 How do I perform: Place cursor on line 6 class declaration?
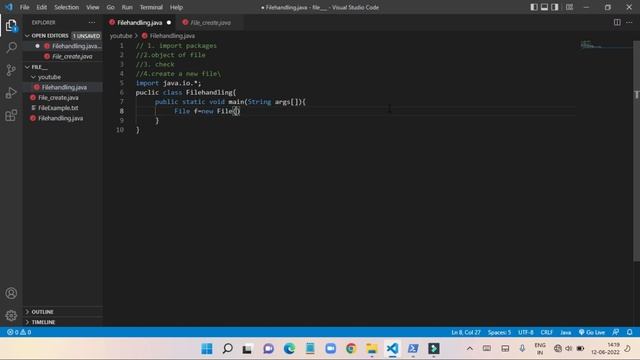[186, 93]
